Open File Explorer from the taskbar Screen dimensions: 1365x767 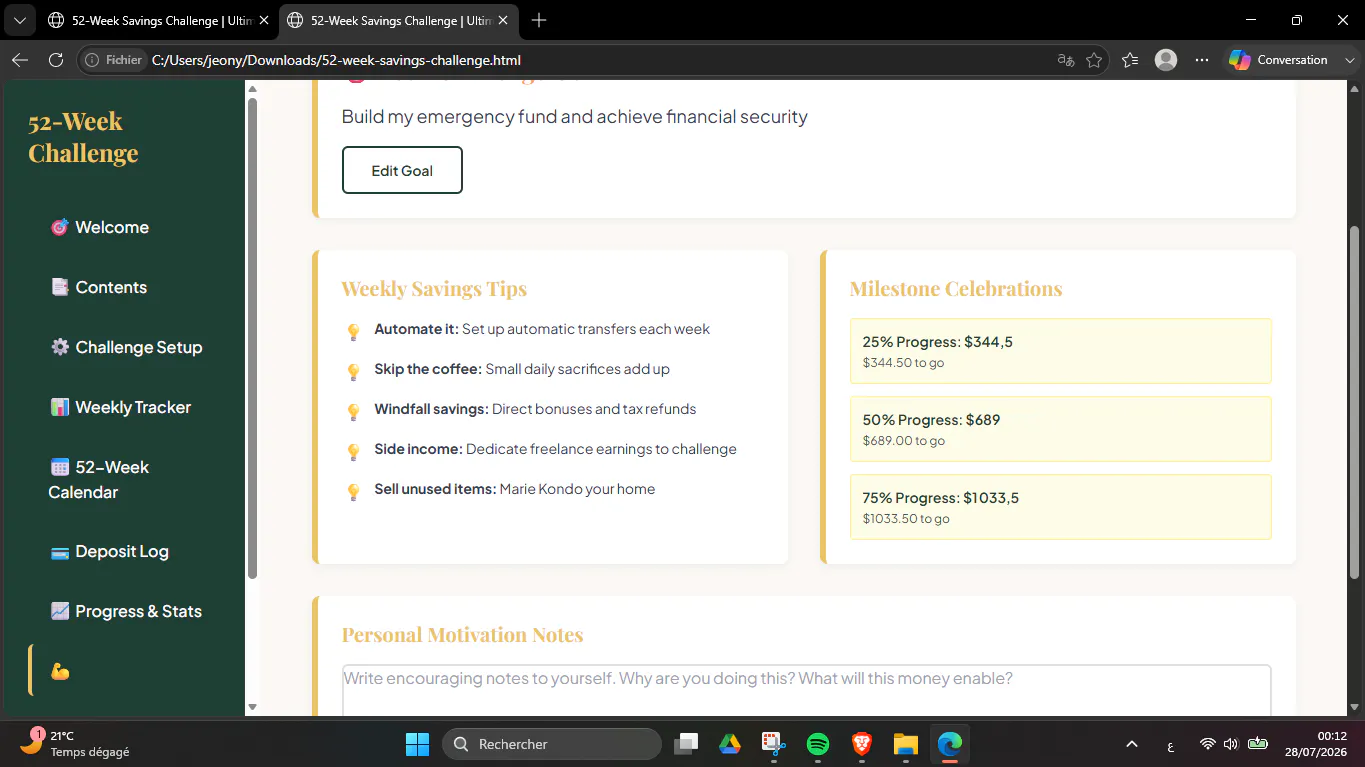[905, 744]
